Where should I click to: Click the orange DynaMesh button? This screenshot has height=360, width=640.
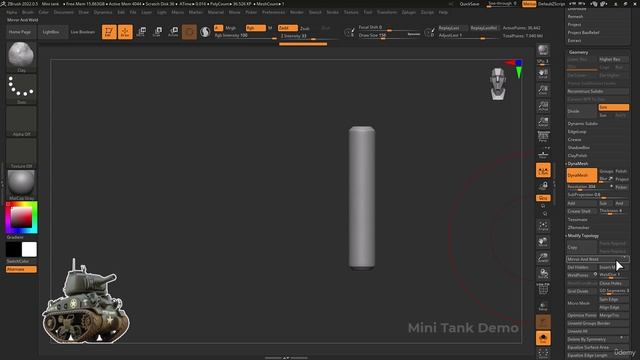582,175
